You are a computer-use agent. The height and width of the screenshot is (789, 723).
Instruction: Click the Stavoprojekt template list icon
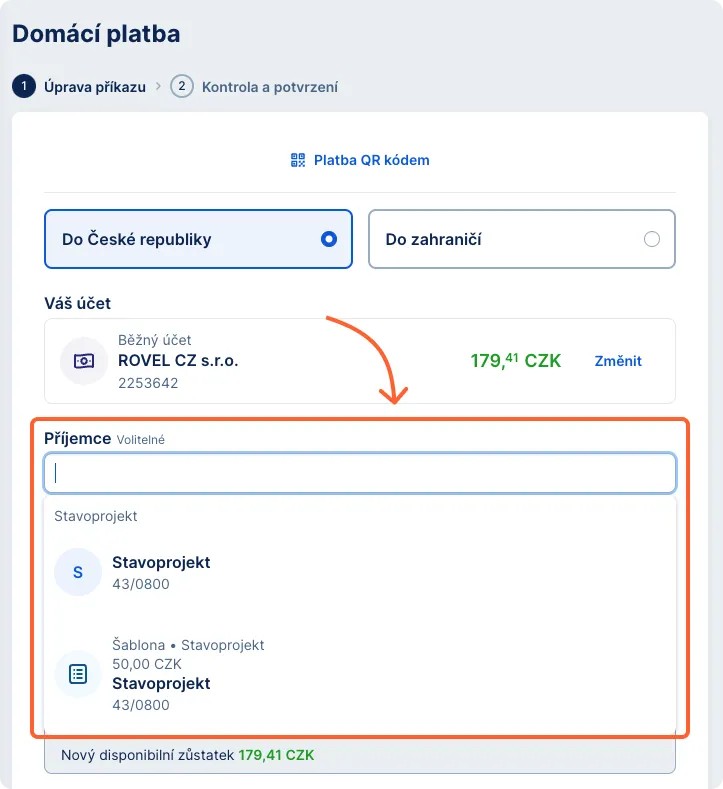click(x=78, y=674)
